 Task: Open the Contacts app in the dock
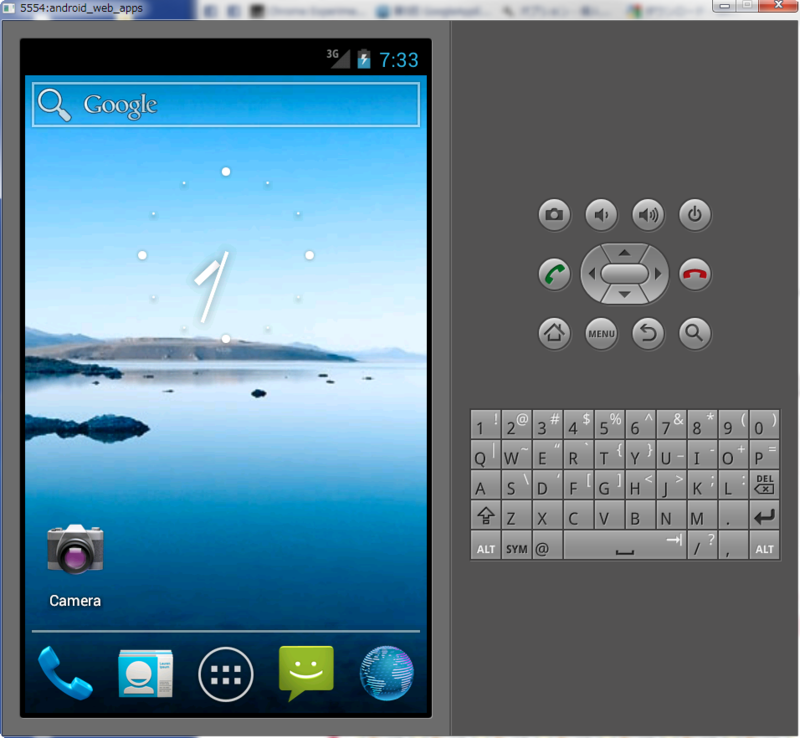pyautogui.click(x=145, y=673)
